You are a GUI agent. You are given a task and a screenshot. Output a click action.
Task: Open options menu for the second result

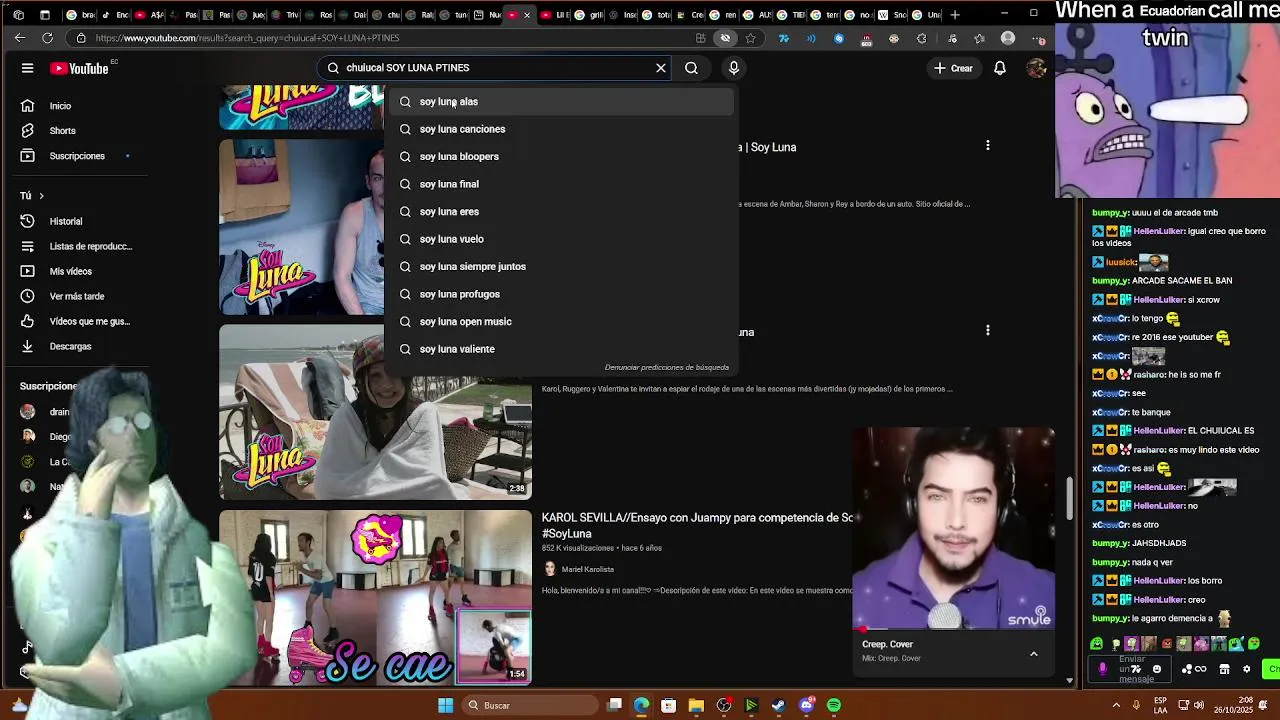[988, 331]
